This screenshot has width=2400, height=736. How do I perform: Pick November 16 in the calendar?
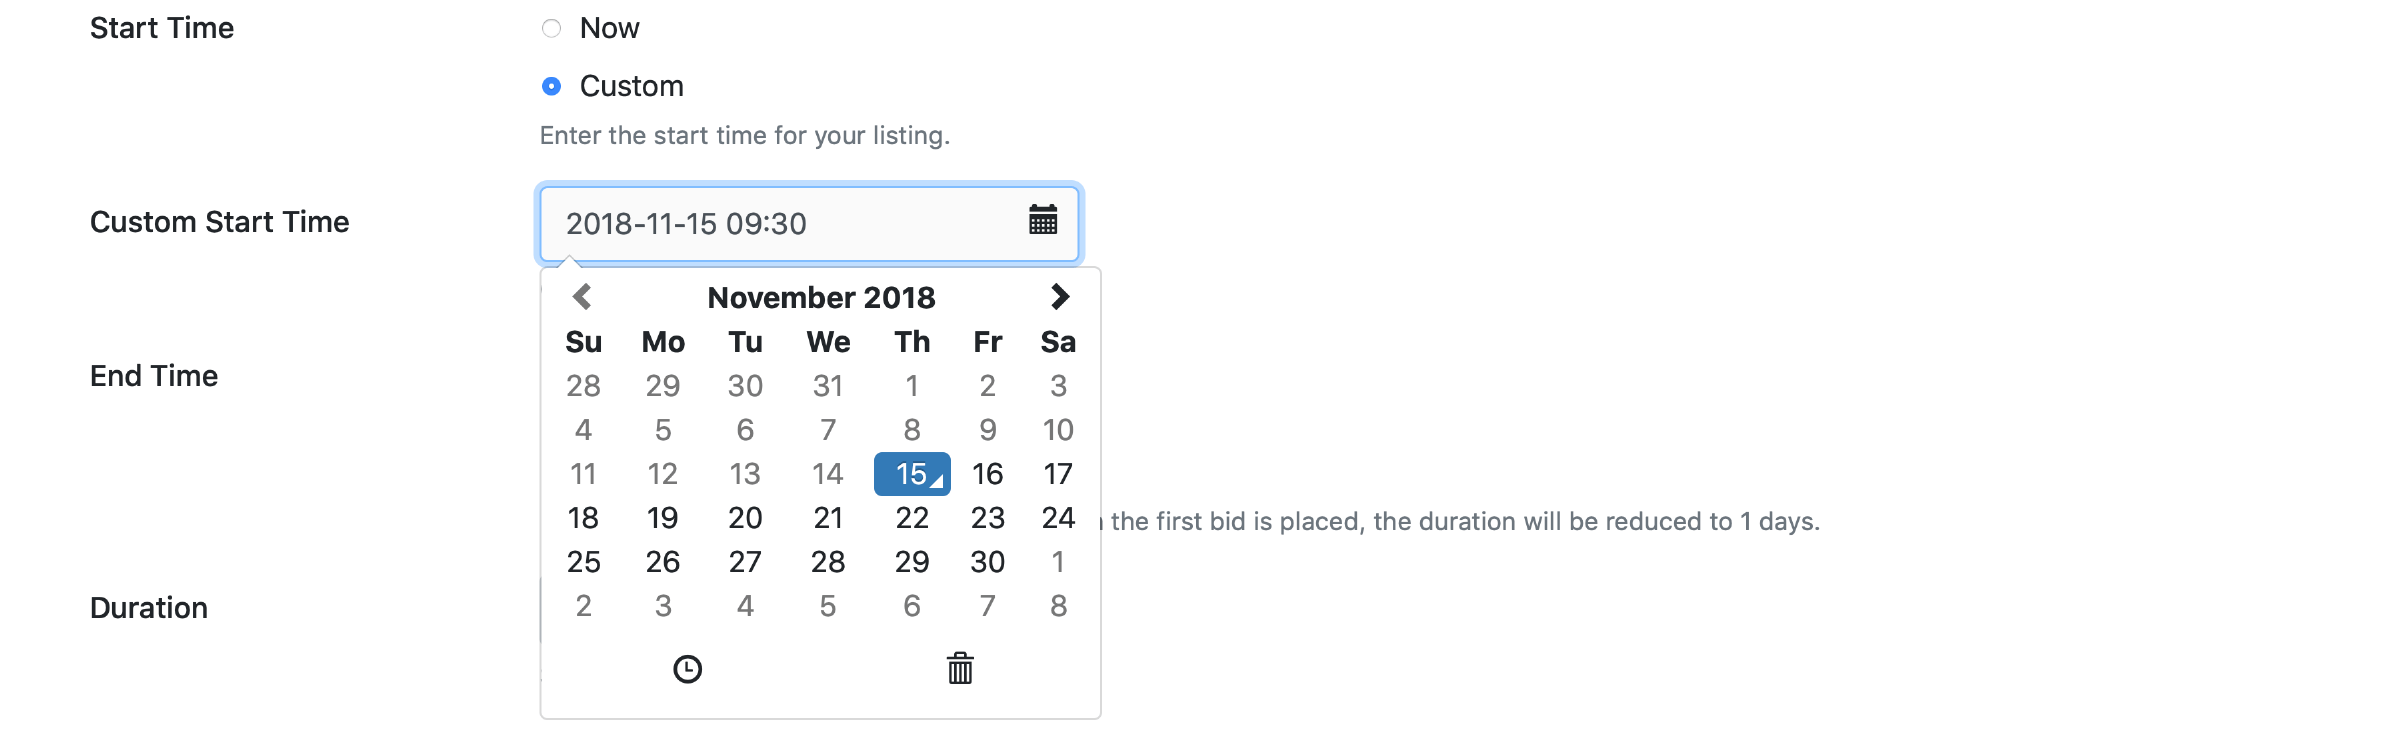point(987,474)
